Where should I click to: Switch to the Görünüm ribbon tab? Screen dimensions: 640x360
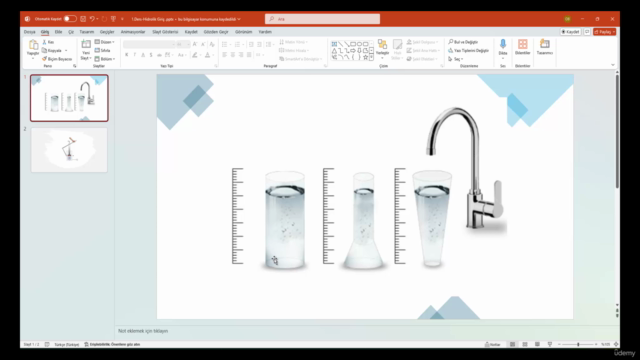coord(243,32)
